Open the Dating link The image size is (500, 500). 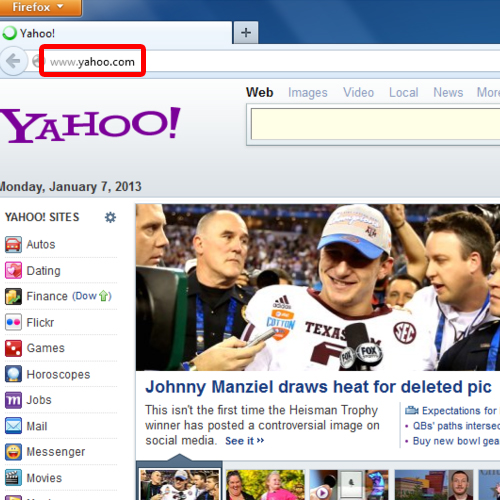tap(43, 271)
